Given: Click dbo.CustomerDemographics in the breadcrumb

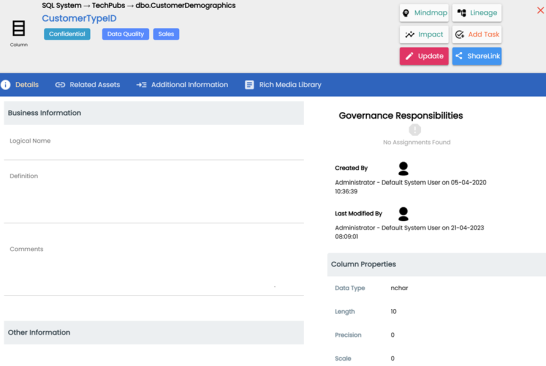Looking at the screenshot, I should point(186,6).
